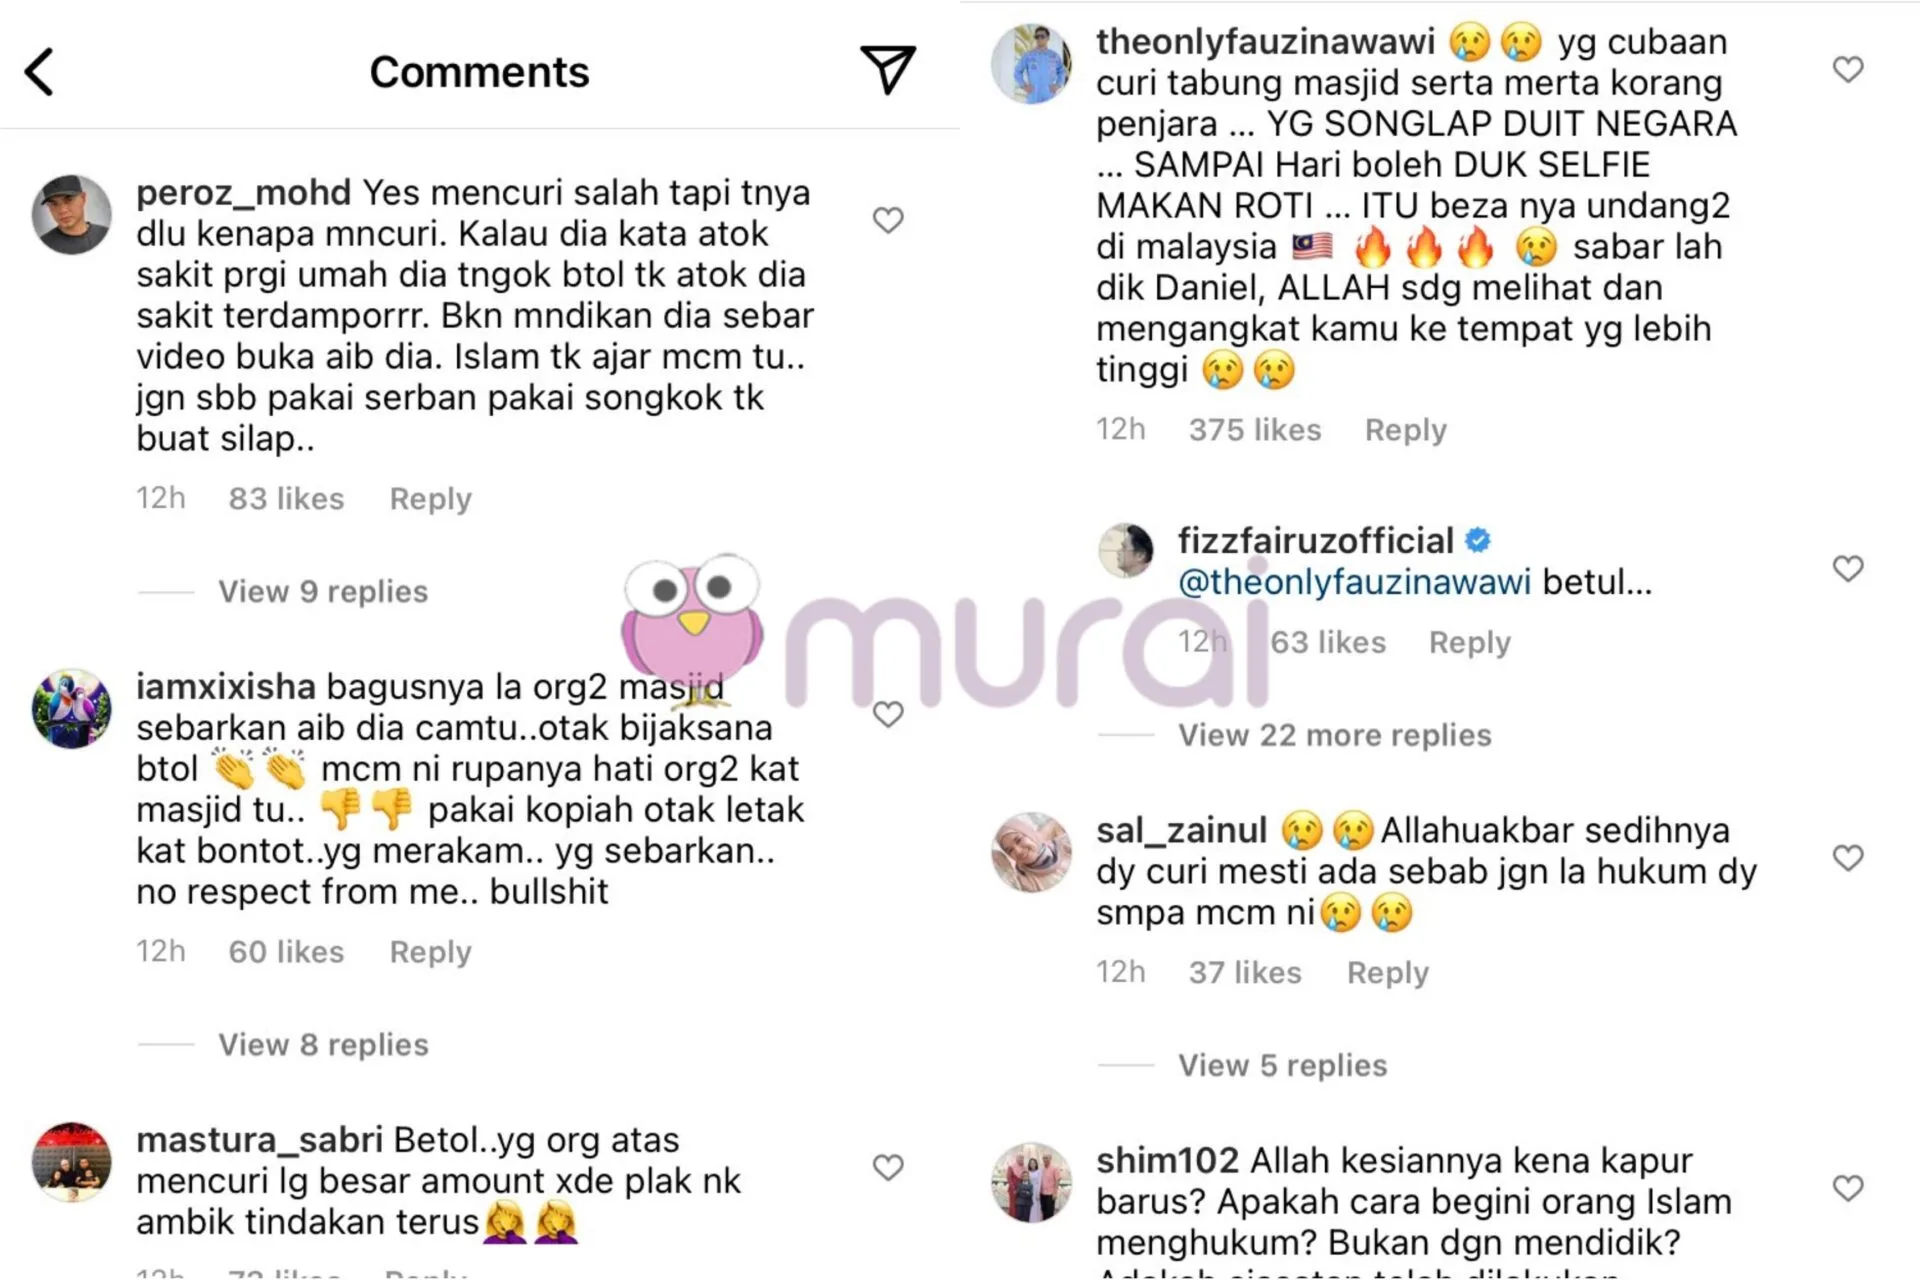1920x1280 pixels.
Task: Expand View 22 more replies
Action: [x=1334, y=735]
